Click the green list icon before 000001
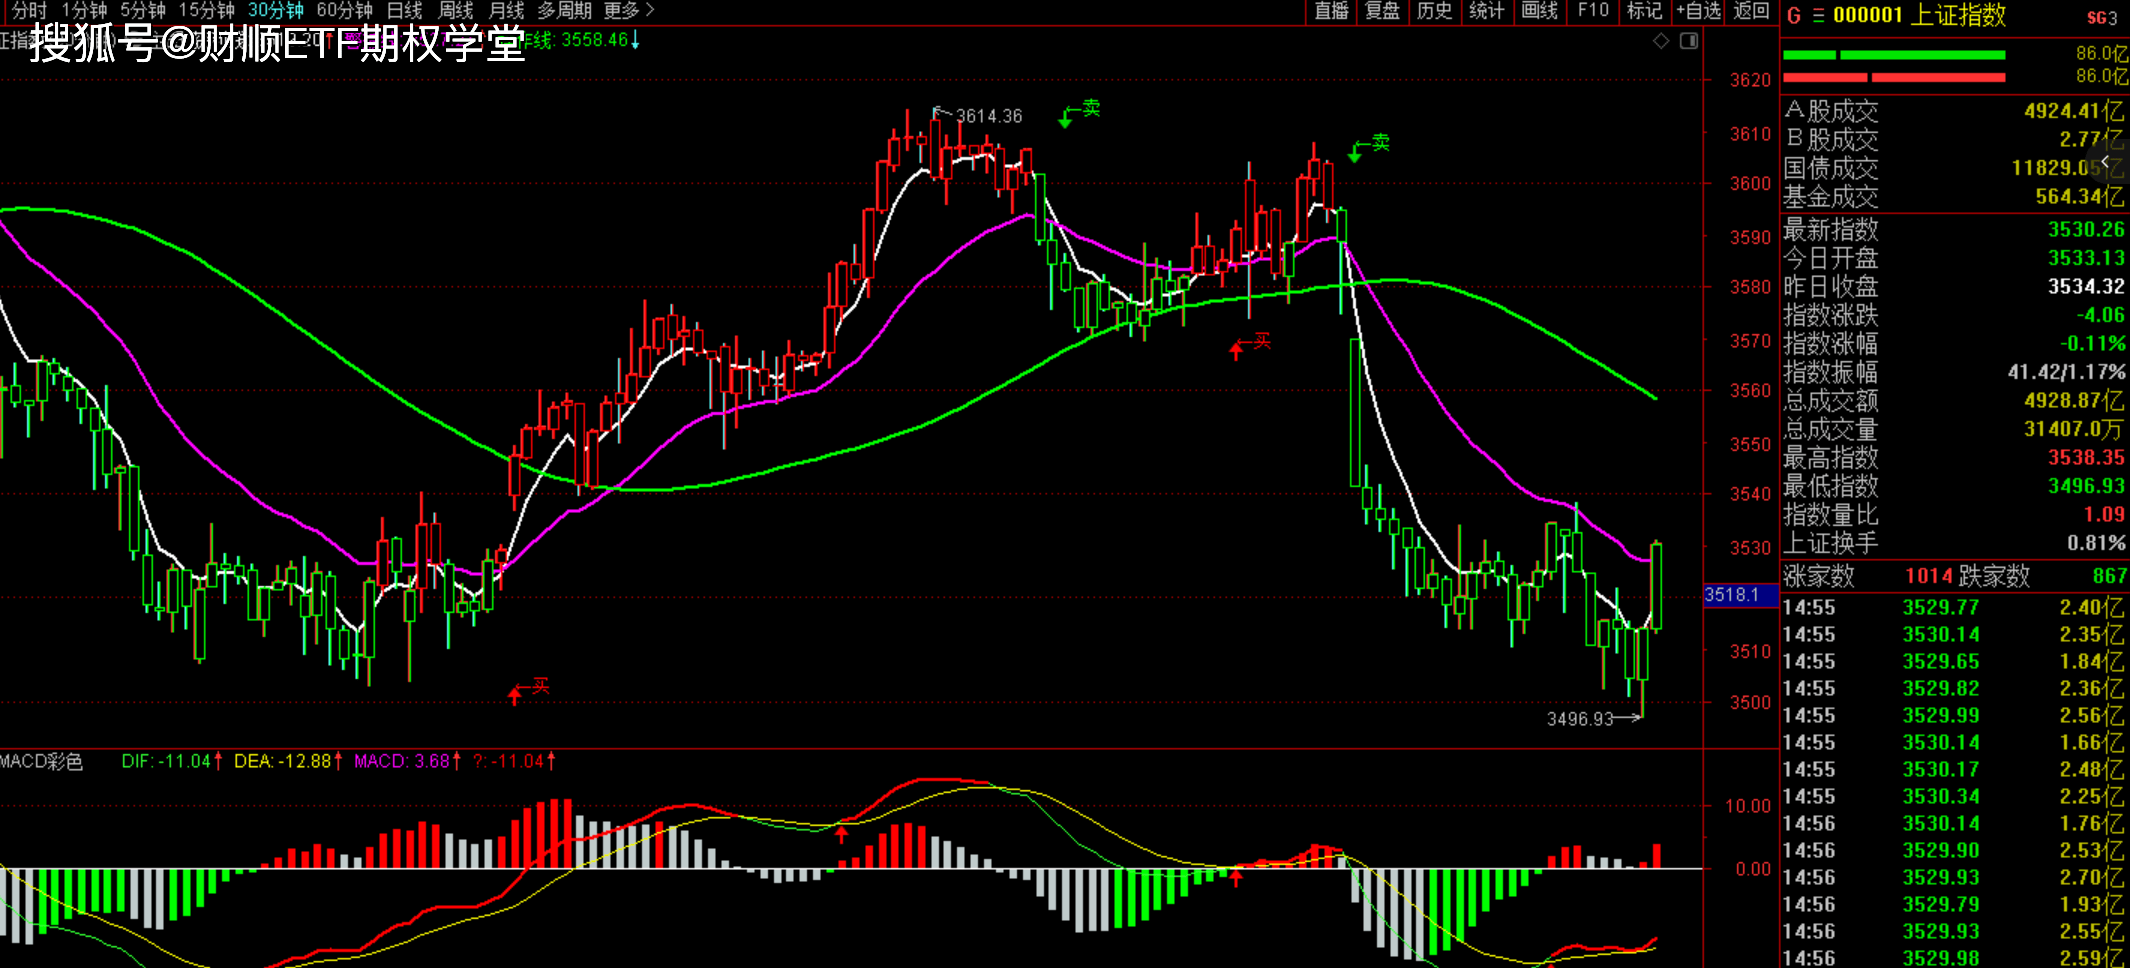 (x=1818, y=16)
